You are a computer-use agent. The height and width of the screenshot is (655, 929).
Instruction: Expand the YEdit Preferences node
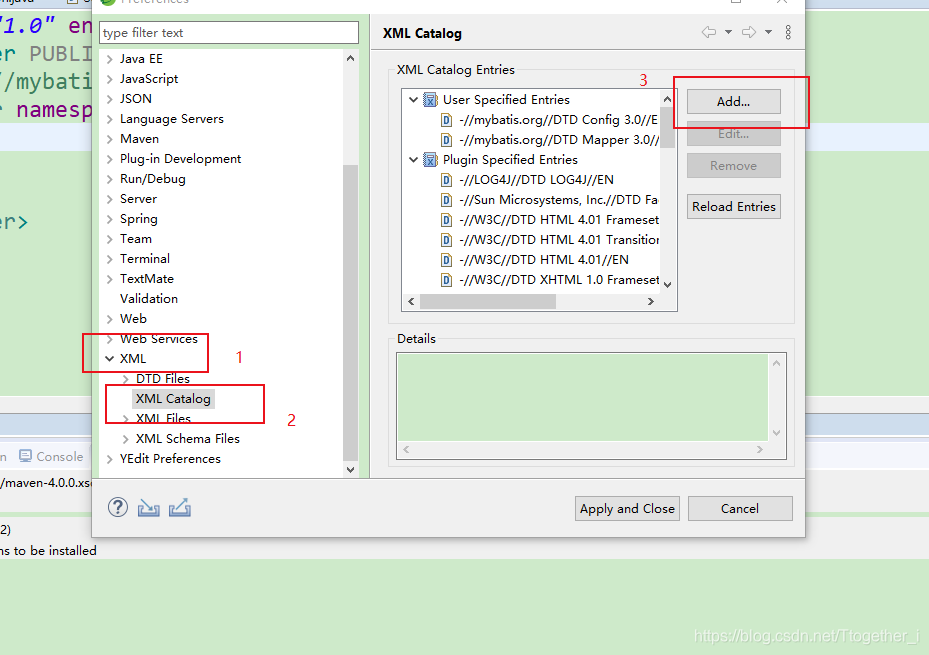click(x=110, y=459)
